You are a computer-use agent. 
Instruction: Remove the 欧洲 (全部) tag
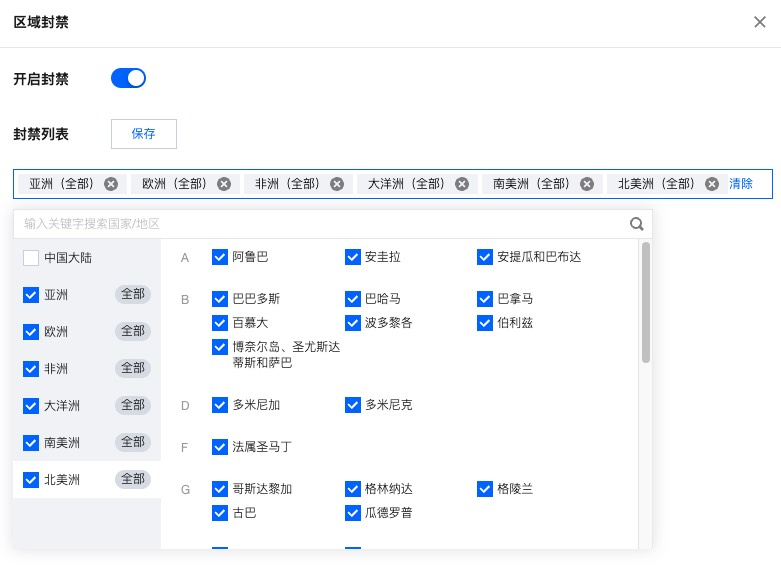224,184
